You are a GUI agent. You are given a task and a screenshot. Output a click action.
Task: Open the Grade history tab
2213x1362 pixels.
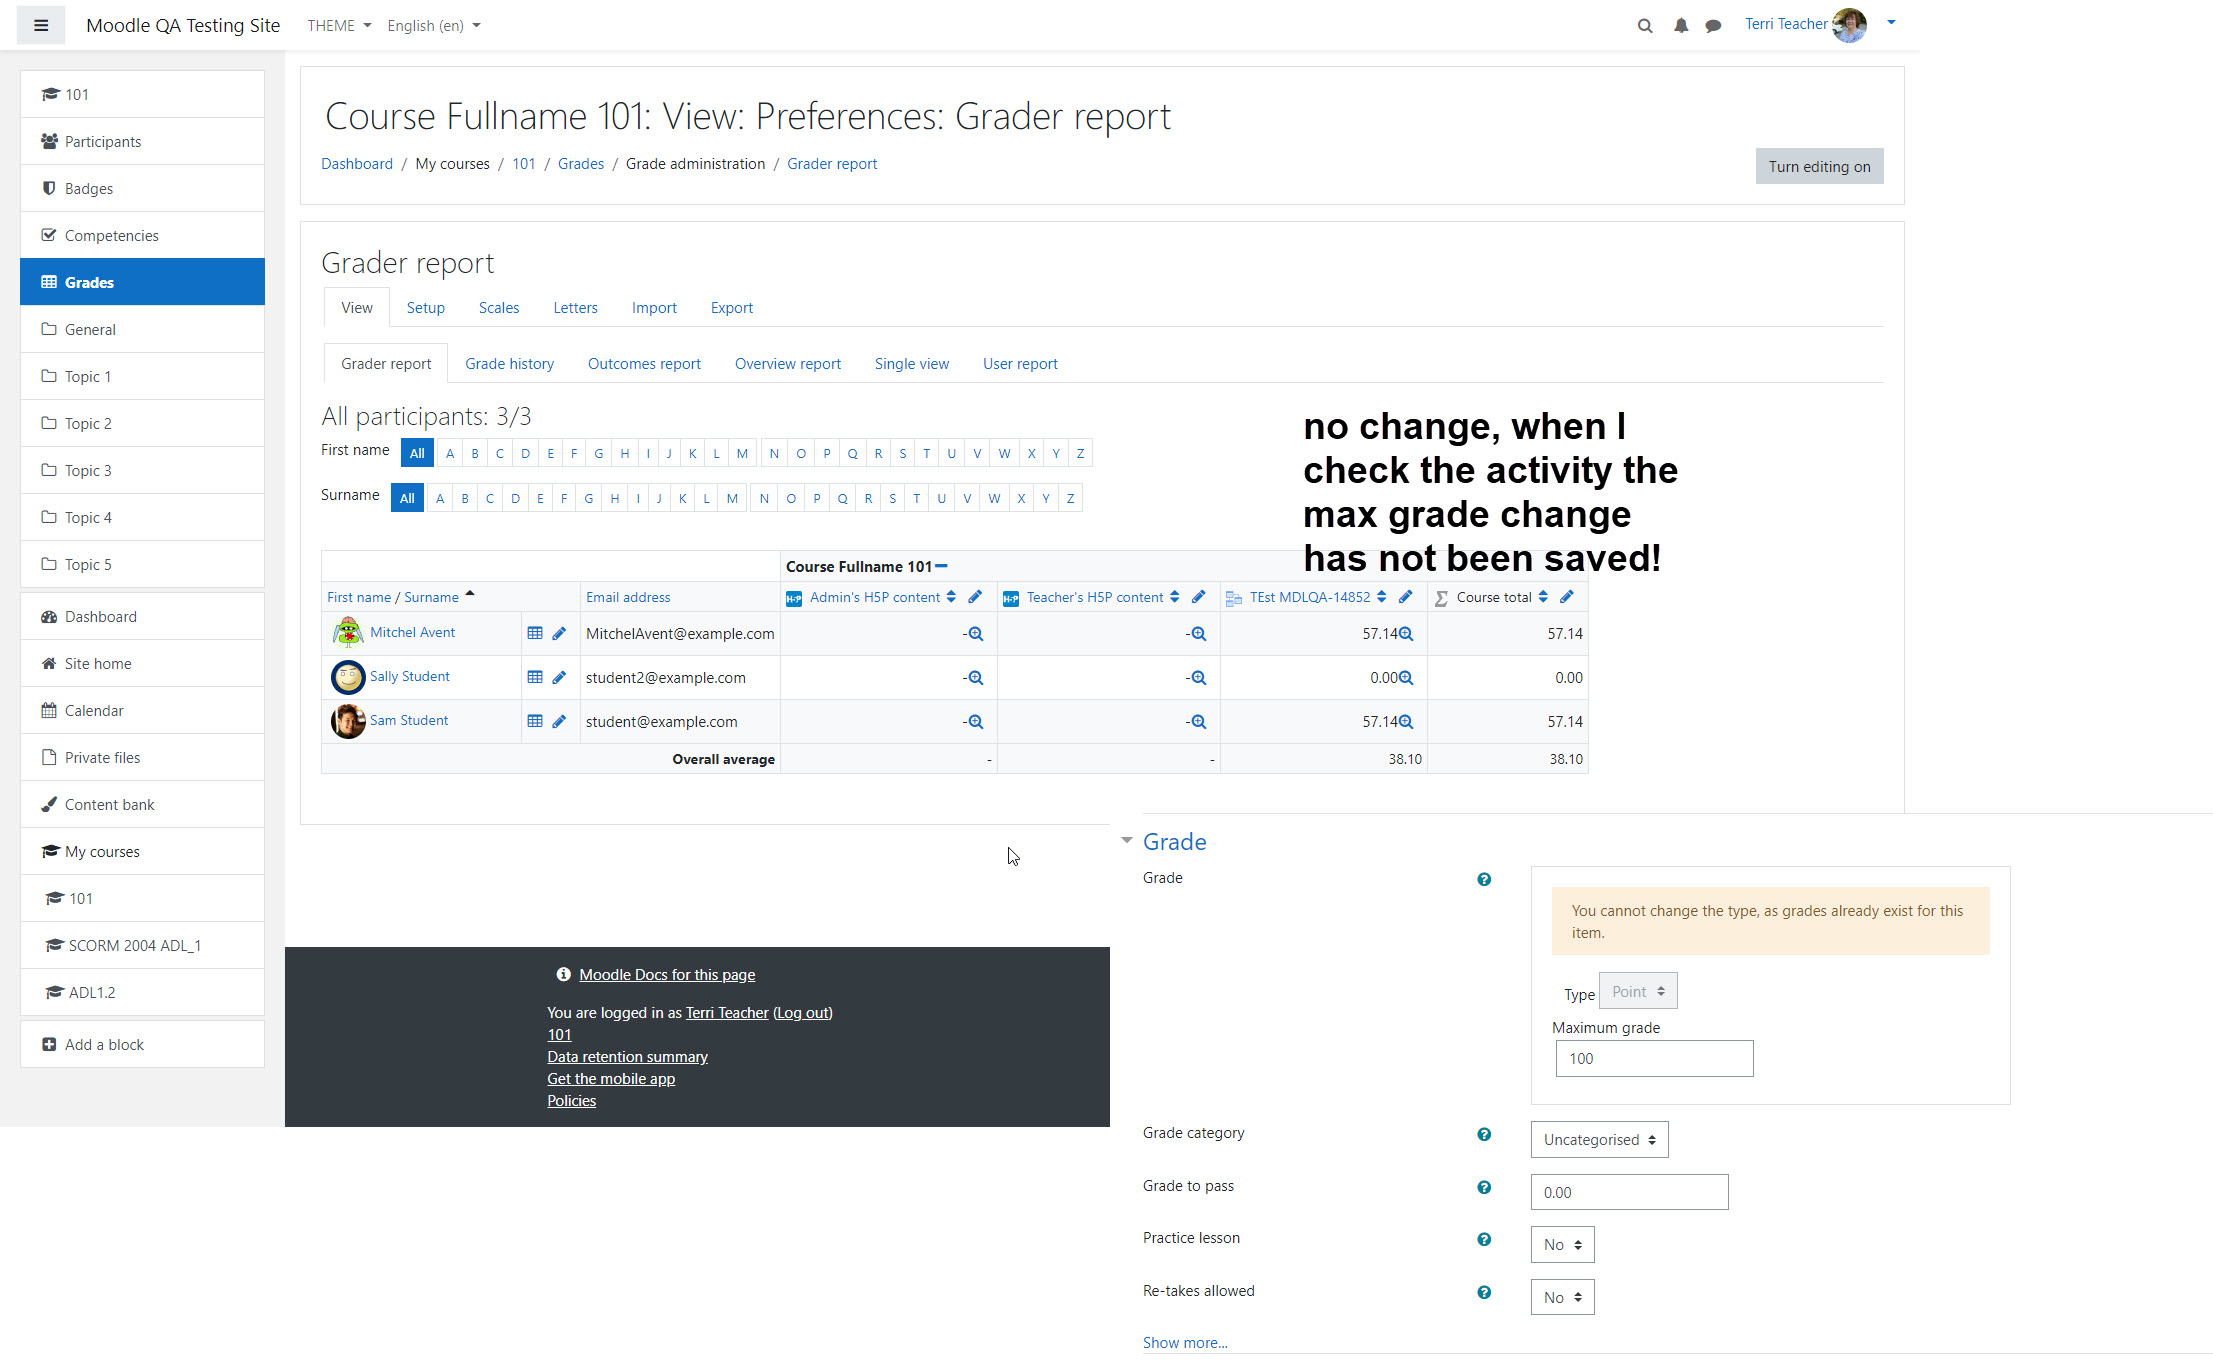[x=509, y=364]
